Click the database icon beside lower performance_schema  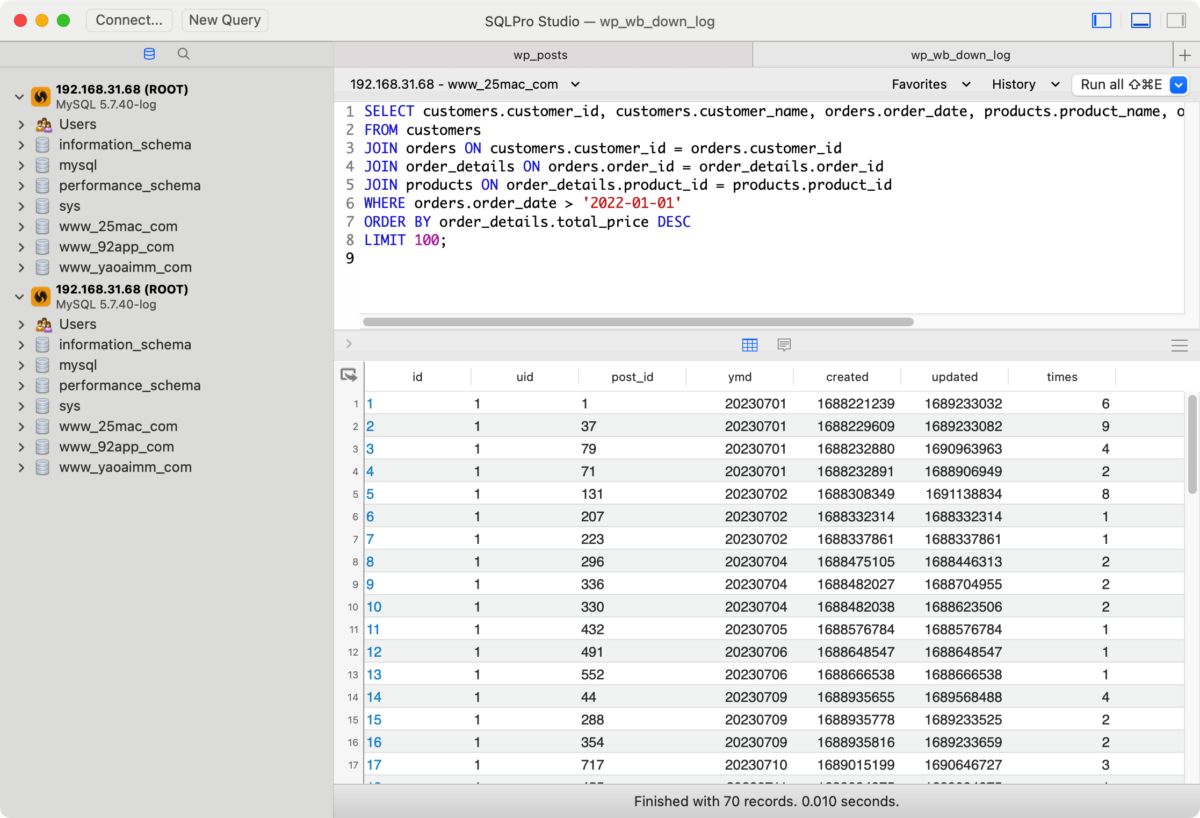click(x=42, y=386)
